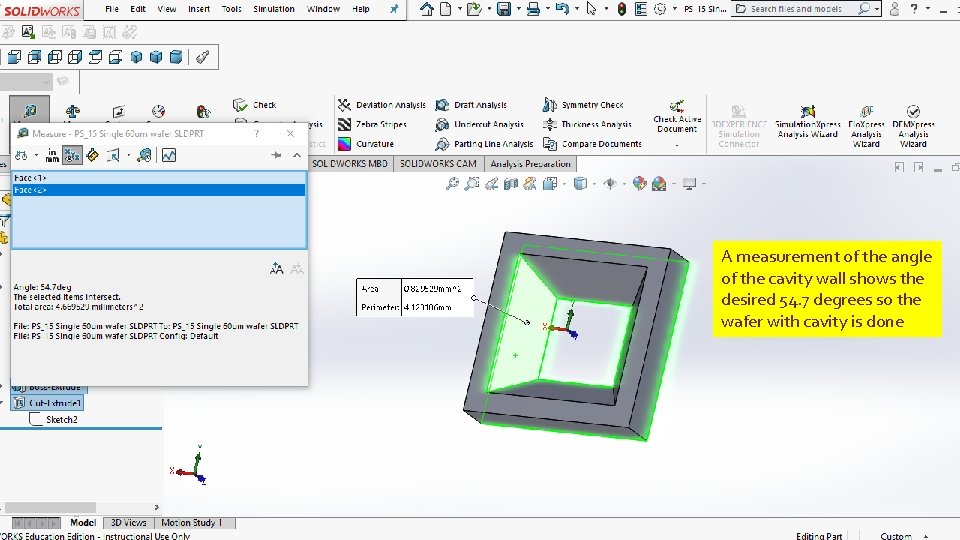The width and height of the screenshot is (960, 540).
Task: Click the user login profile icon
Action: (894, 9)
